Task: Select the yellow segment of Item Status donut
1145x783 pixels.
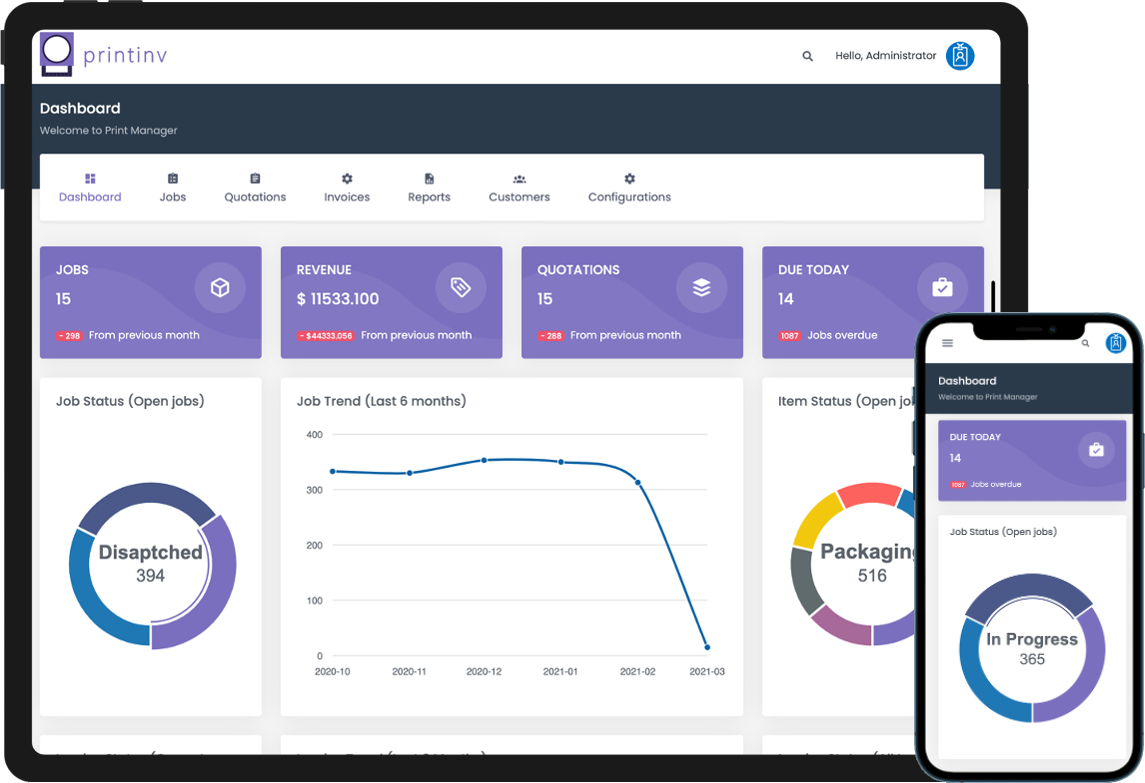Action: pyautogui.click(x=815, y=519)
